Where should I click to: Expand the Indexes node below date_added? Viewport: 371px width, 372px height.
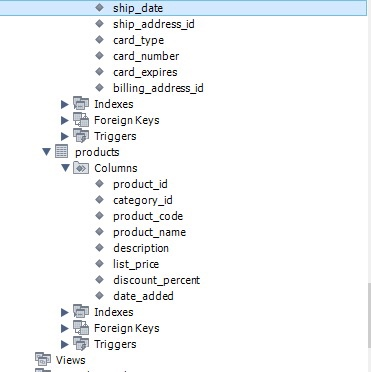coord(65,312)
